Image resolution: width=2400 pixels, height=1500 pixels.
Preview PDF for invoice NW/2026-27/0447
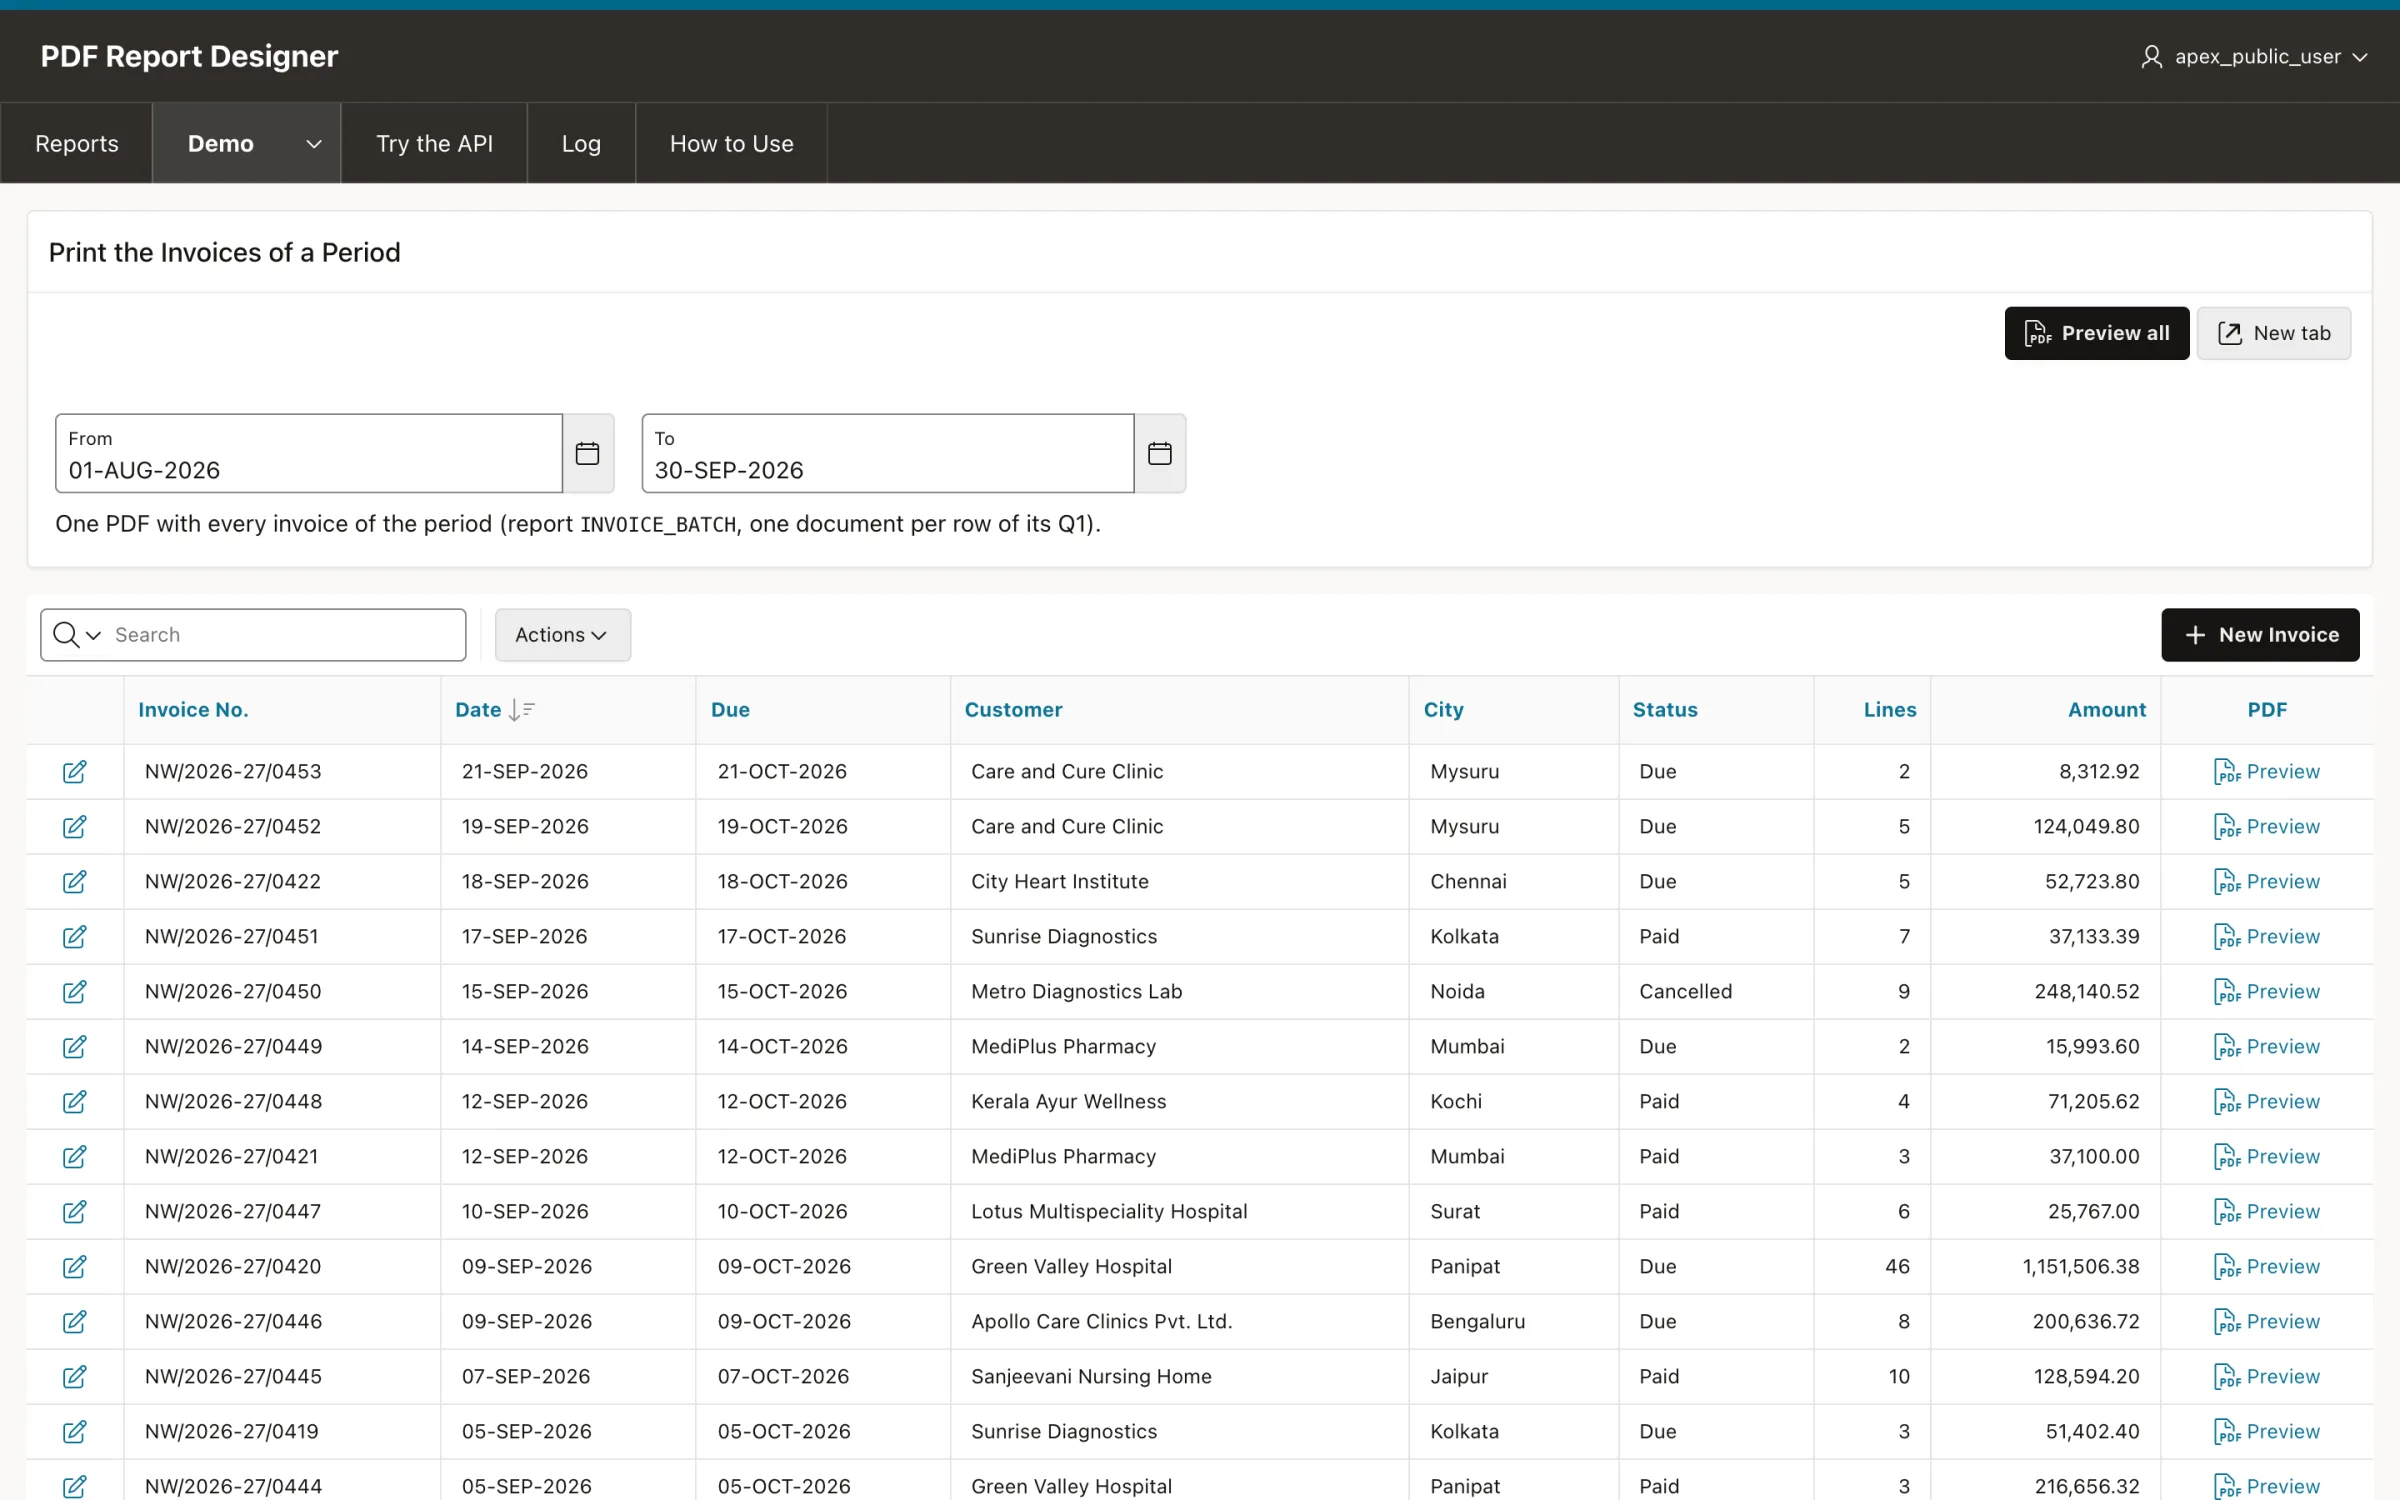pyautogui.click(x=2266, y=1211)
